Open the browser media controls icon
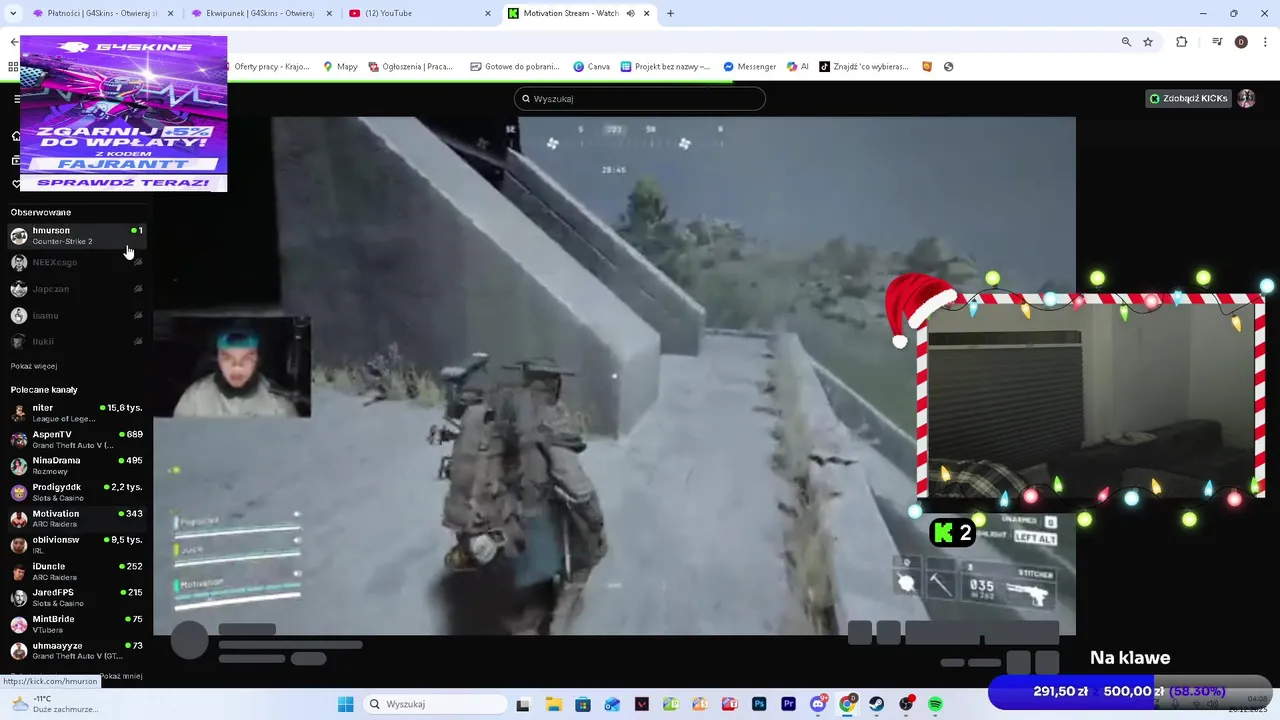Image resolution: width=1280 pixels, height=720 pixels. [x=1217, y=42]
